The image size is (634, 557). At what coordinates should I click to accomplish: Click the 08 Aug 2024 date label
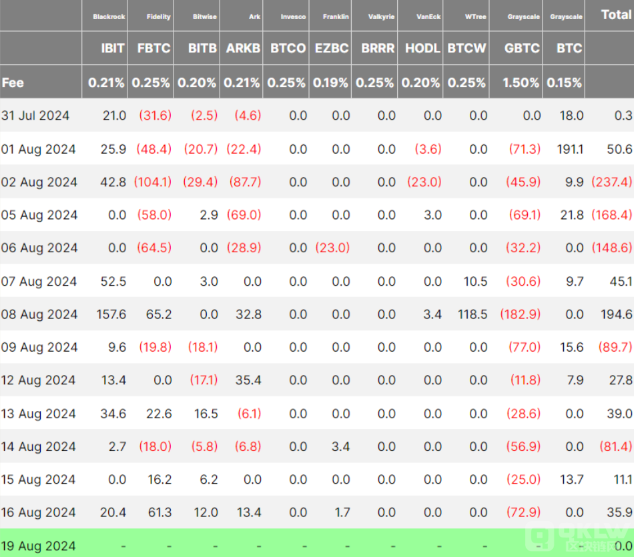click(x=39, y=314)
